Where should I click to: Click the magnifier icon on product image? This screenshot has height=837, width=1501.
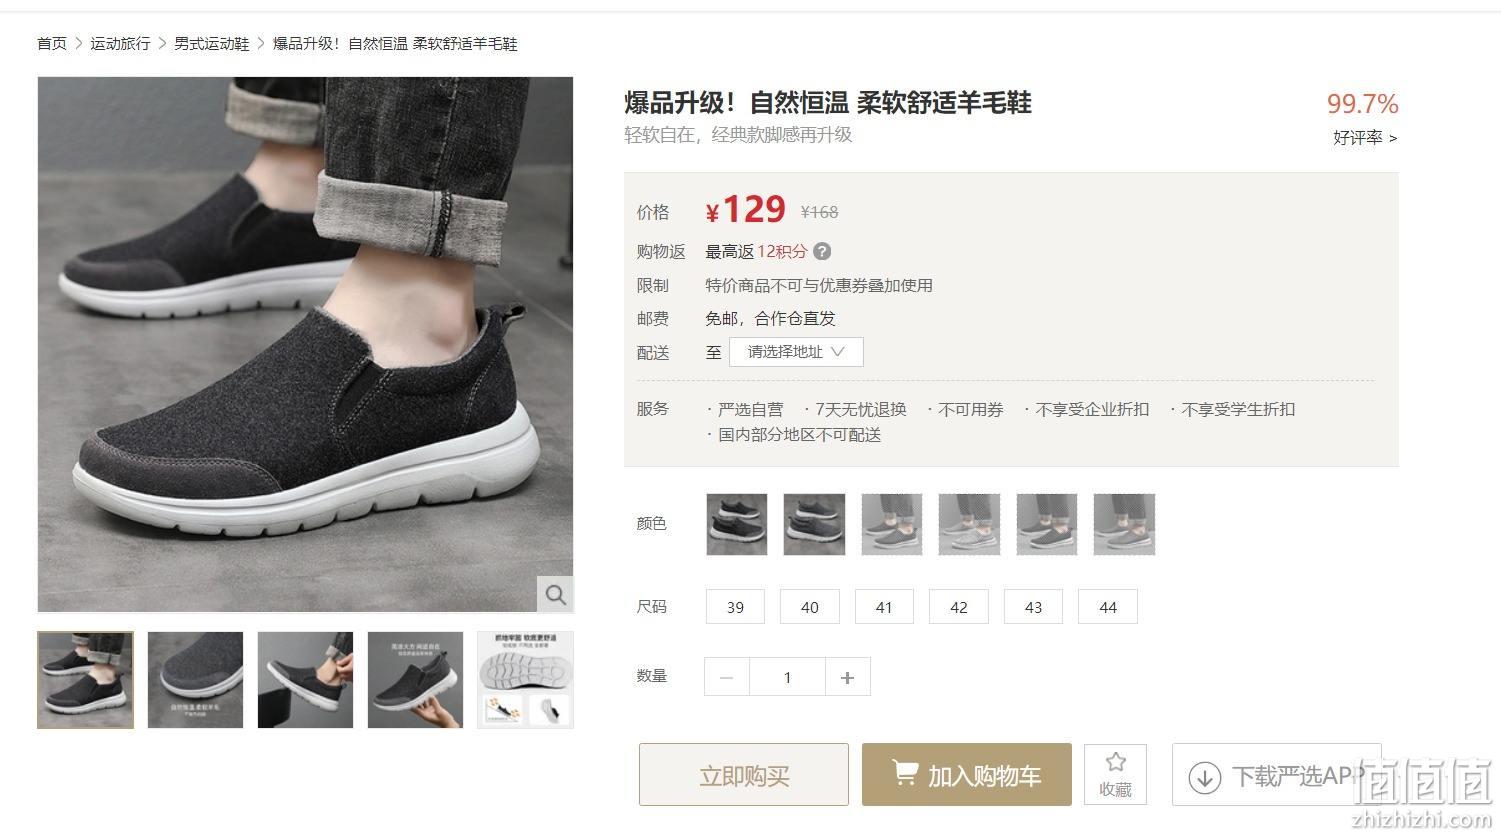[x=555, y=594]
